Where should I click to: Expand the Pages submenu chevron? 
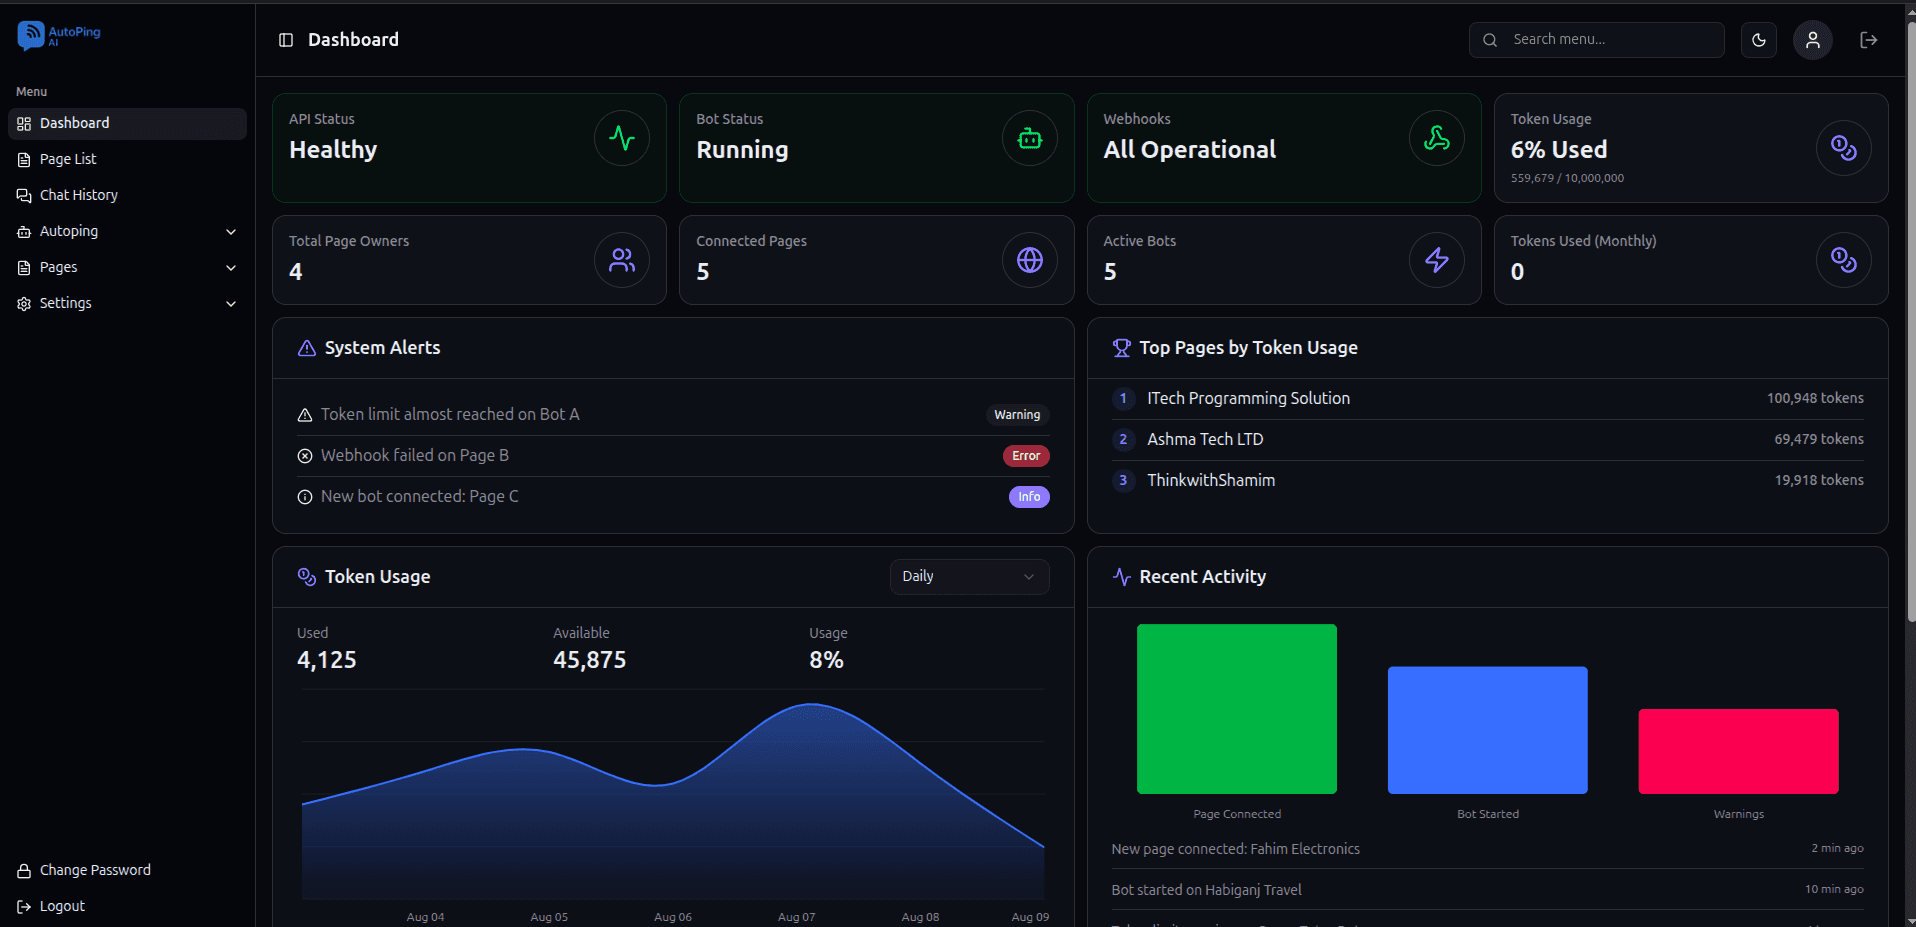(231, 267)
